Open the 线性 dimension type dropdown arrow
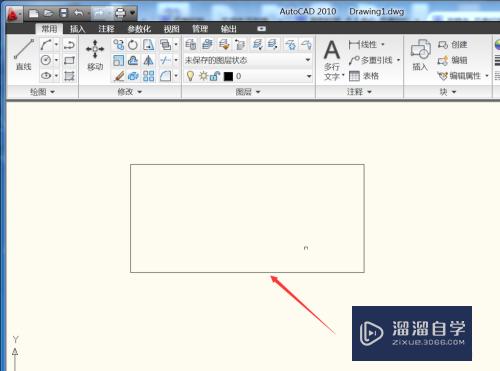The image size is (500, 371). [383, 44]
